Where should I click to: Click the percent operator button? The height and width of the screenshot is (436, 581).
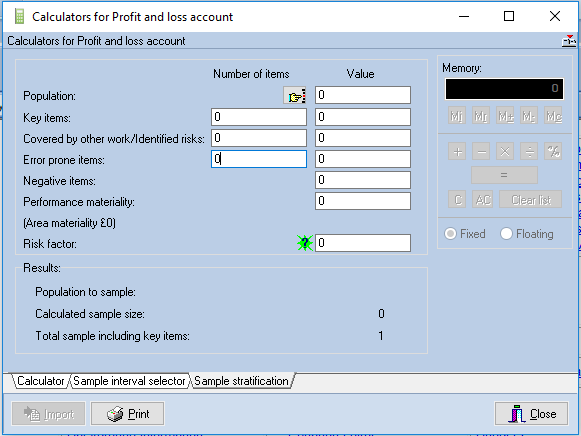[x=553, y=152]
